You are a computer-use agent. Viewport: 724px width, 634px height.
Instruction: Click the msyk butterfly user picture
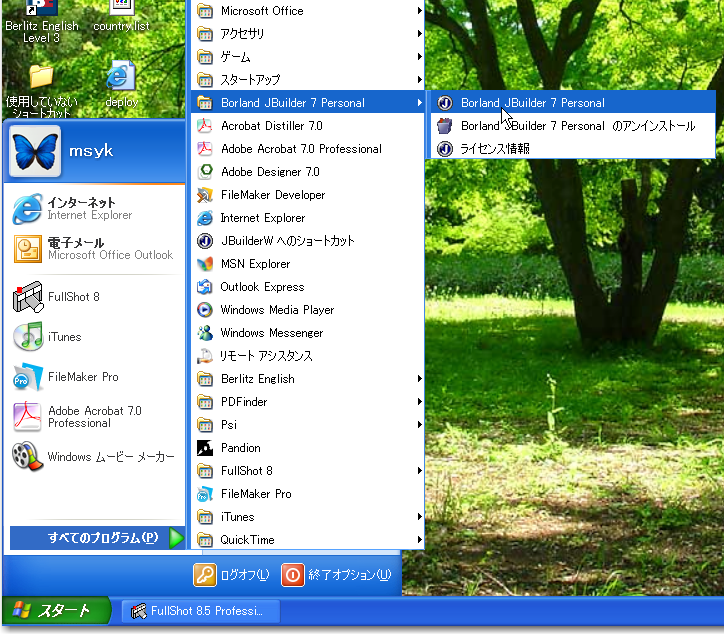pyautogui.click(x=35, y=150)
